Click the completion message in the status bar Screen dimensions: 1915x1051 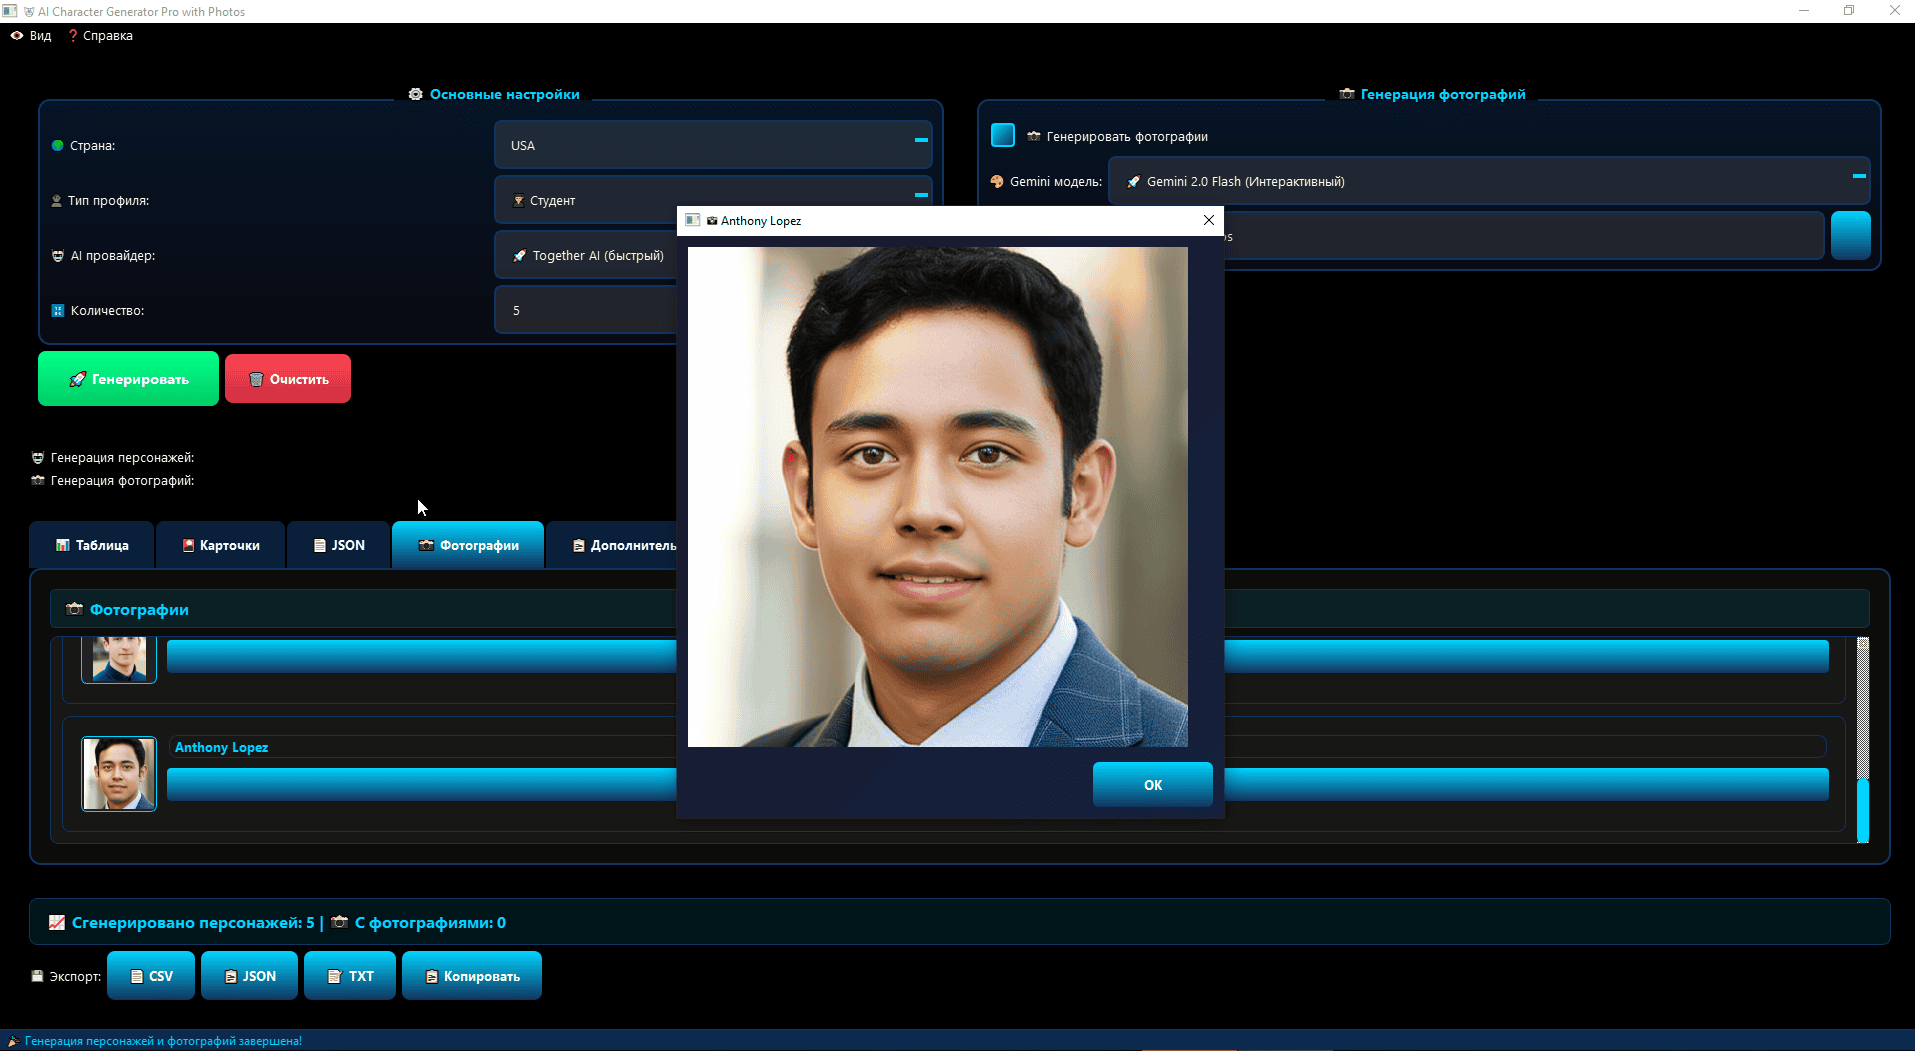pyautogui.click(x=163, y=1041)
